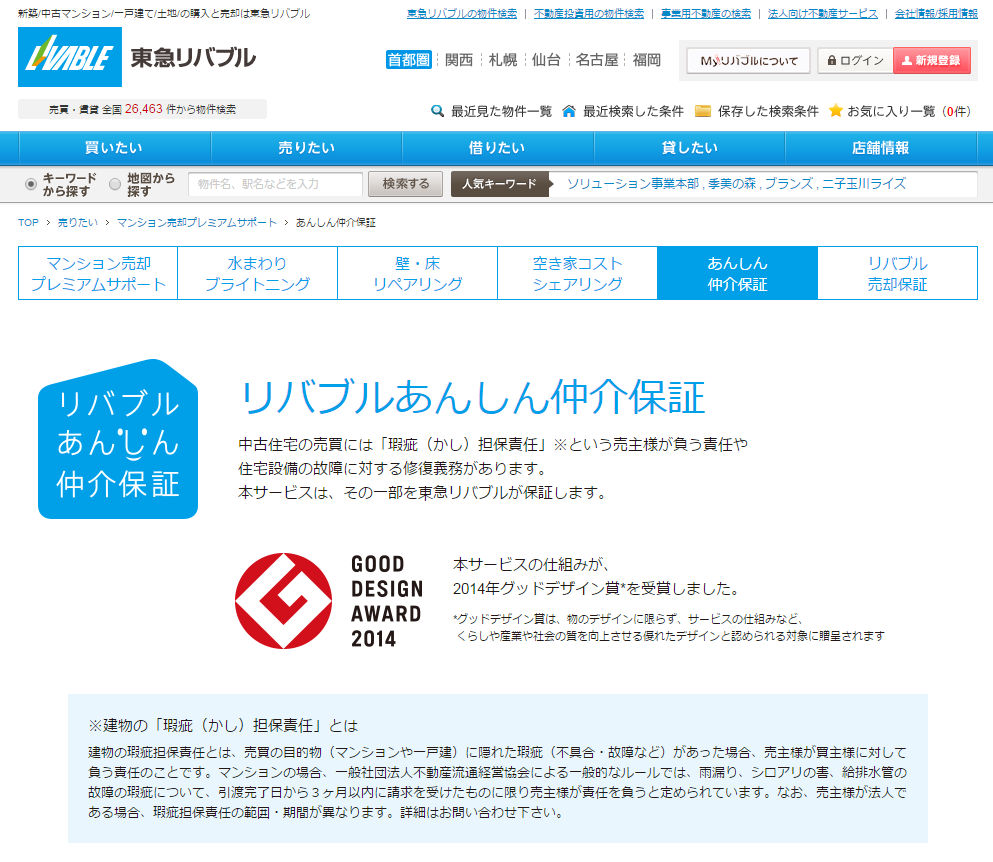Screen dimensions: 993x862
Task: Select the 札幌 region
Action: click(503, 60)
